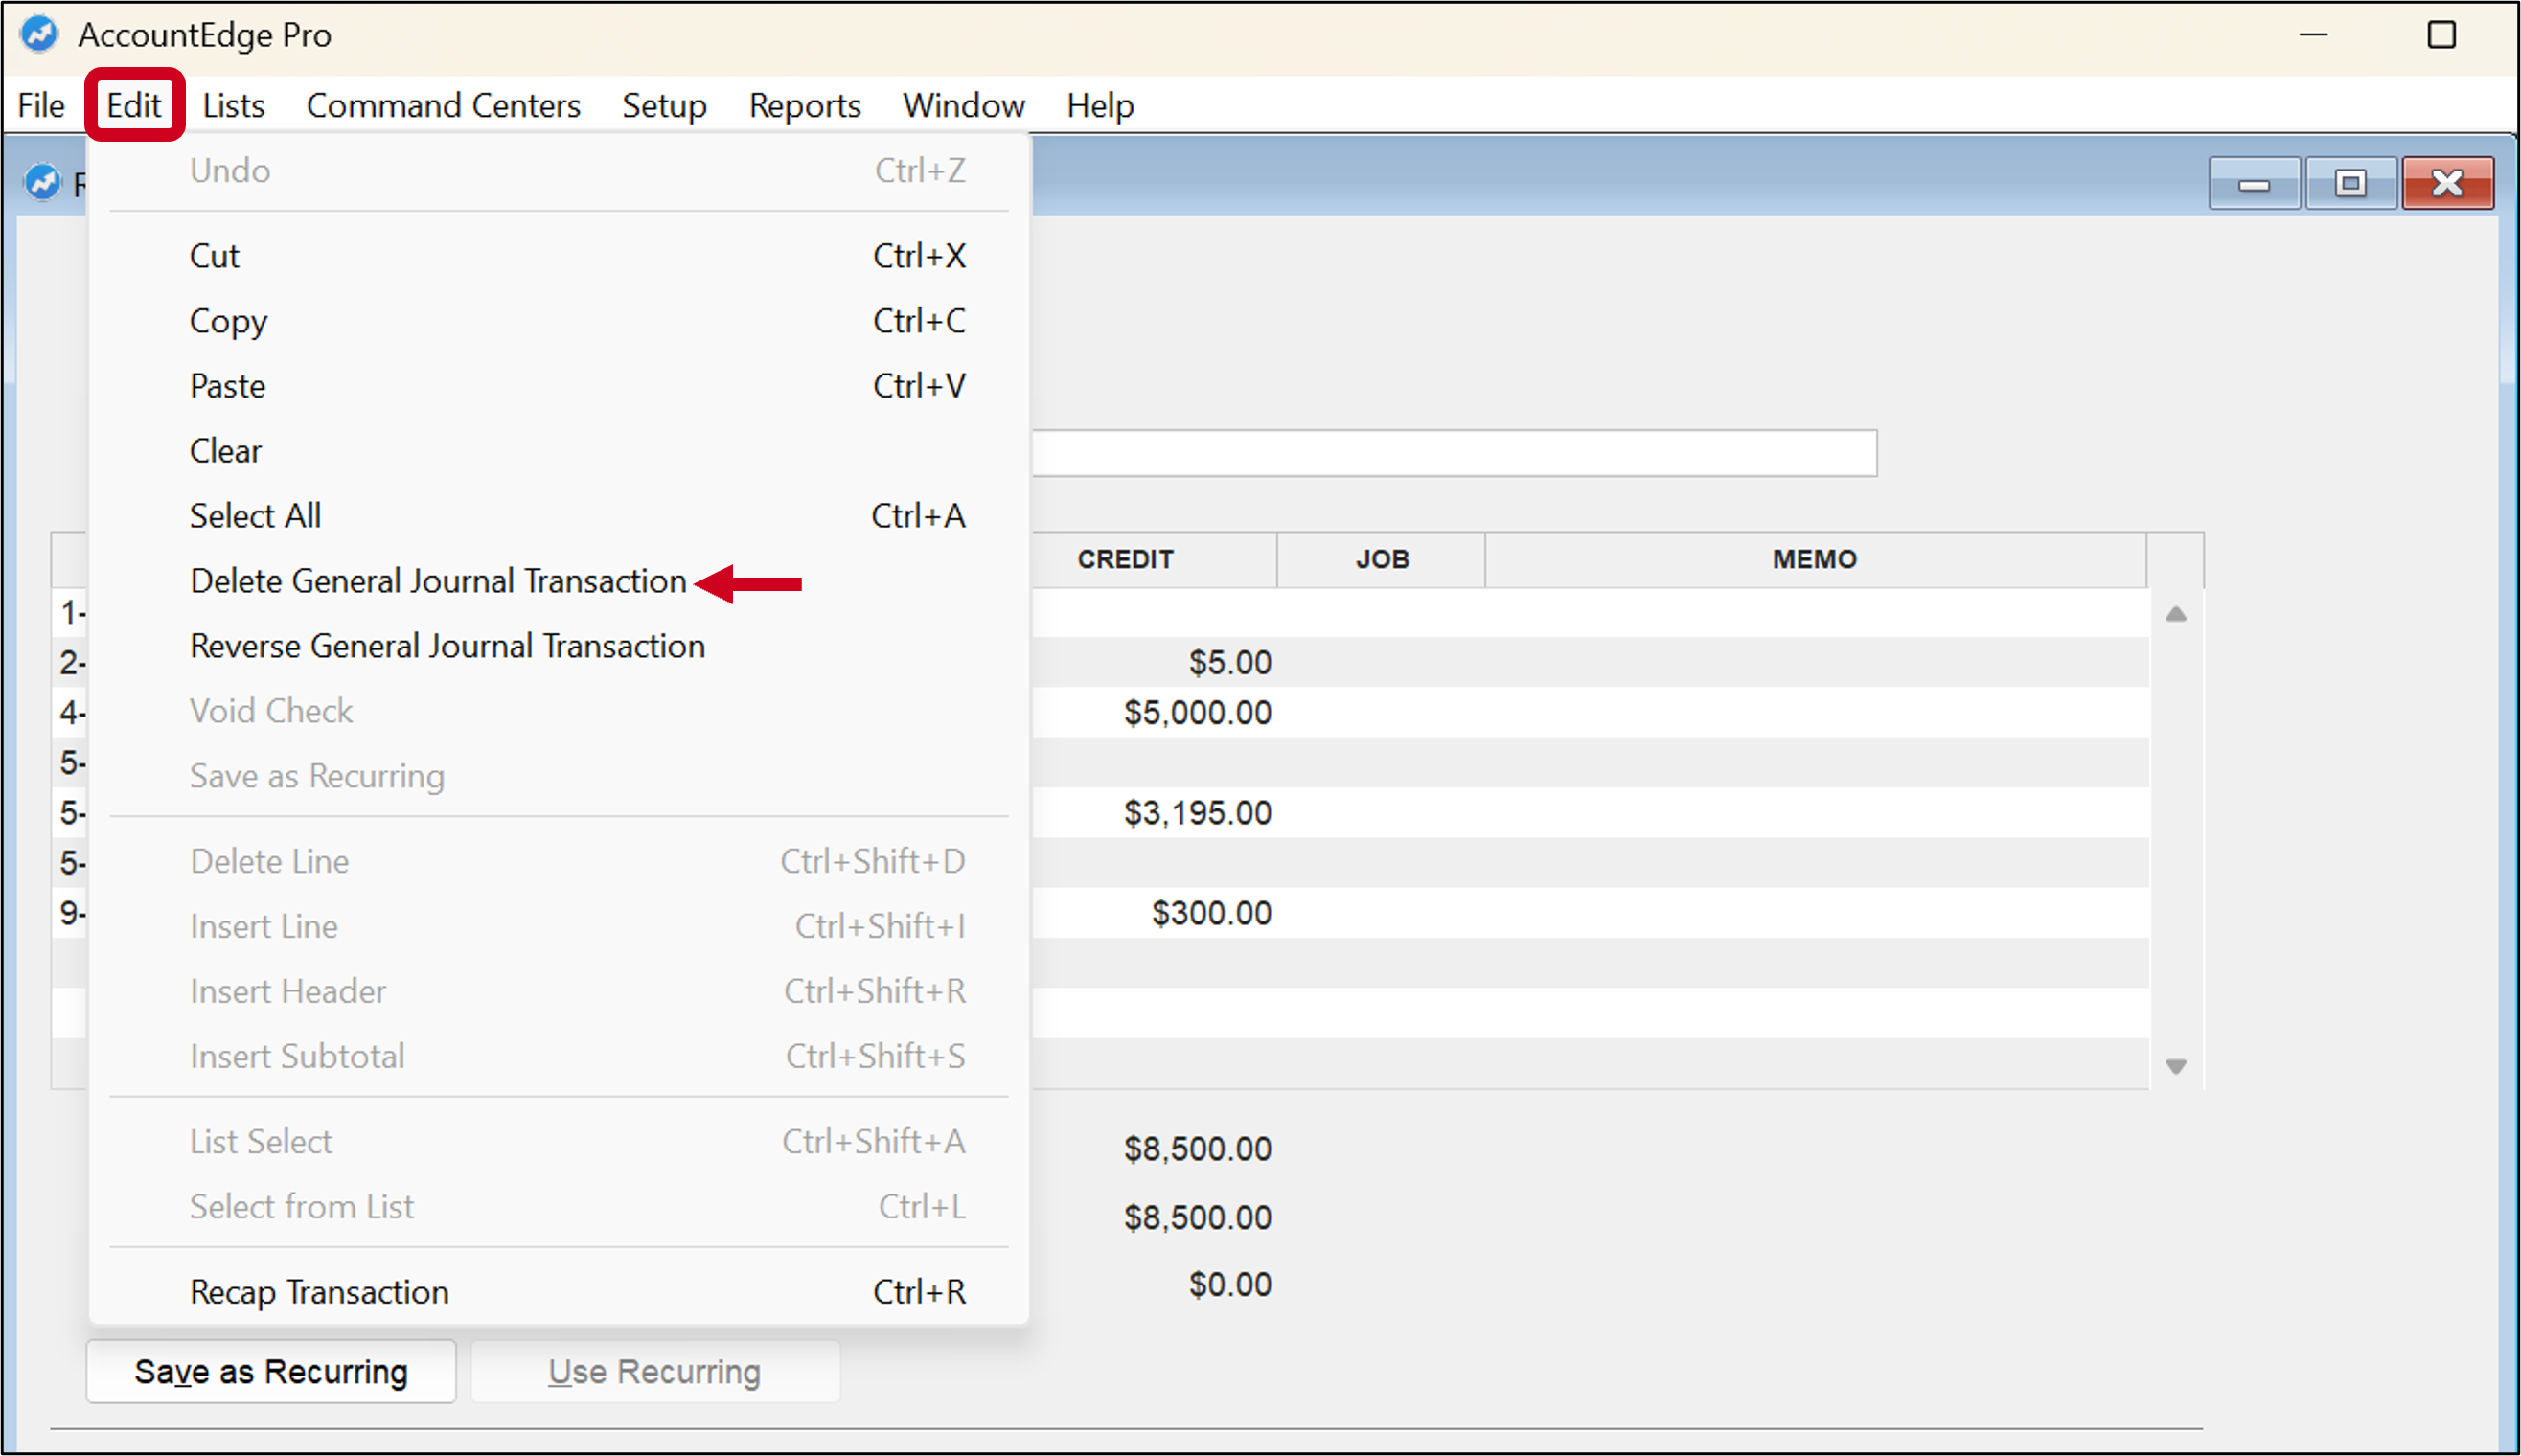2521x1456 pixels.
Task: Click the disabled Insert Subtotal entry
Action: [x=558, y=1056]
